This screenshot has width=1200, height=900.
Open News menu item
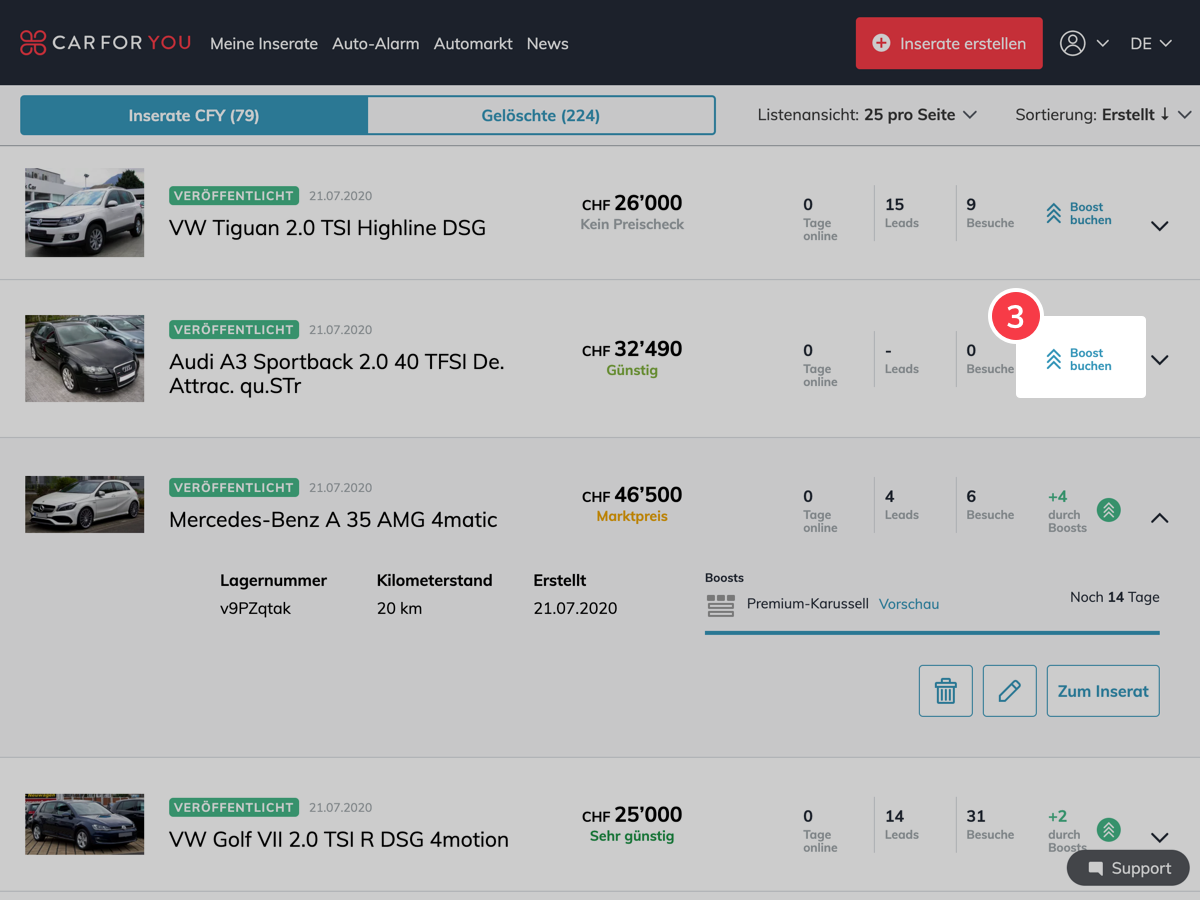tap(548, 44)
